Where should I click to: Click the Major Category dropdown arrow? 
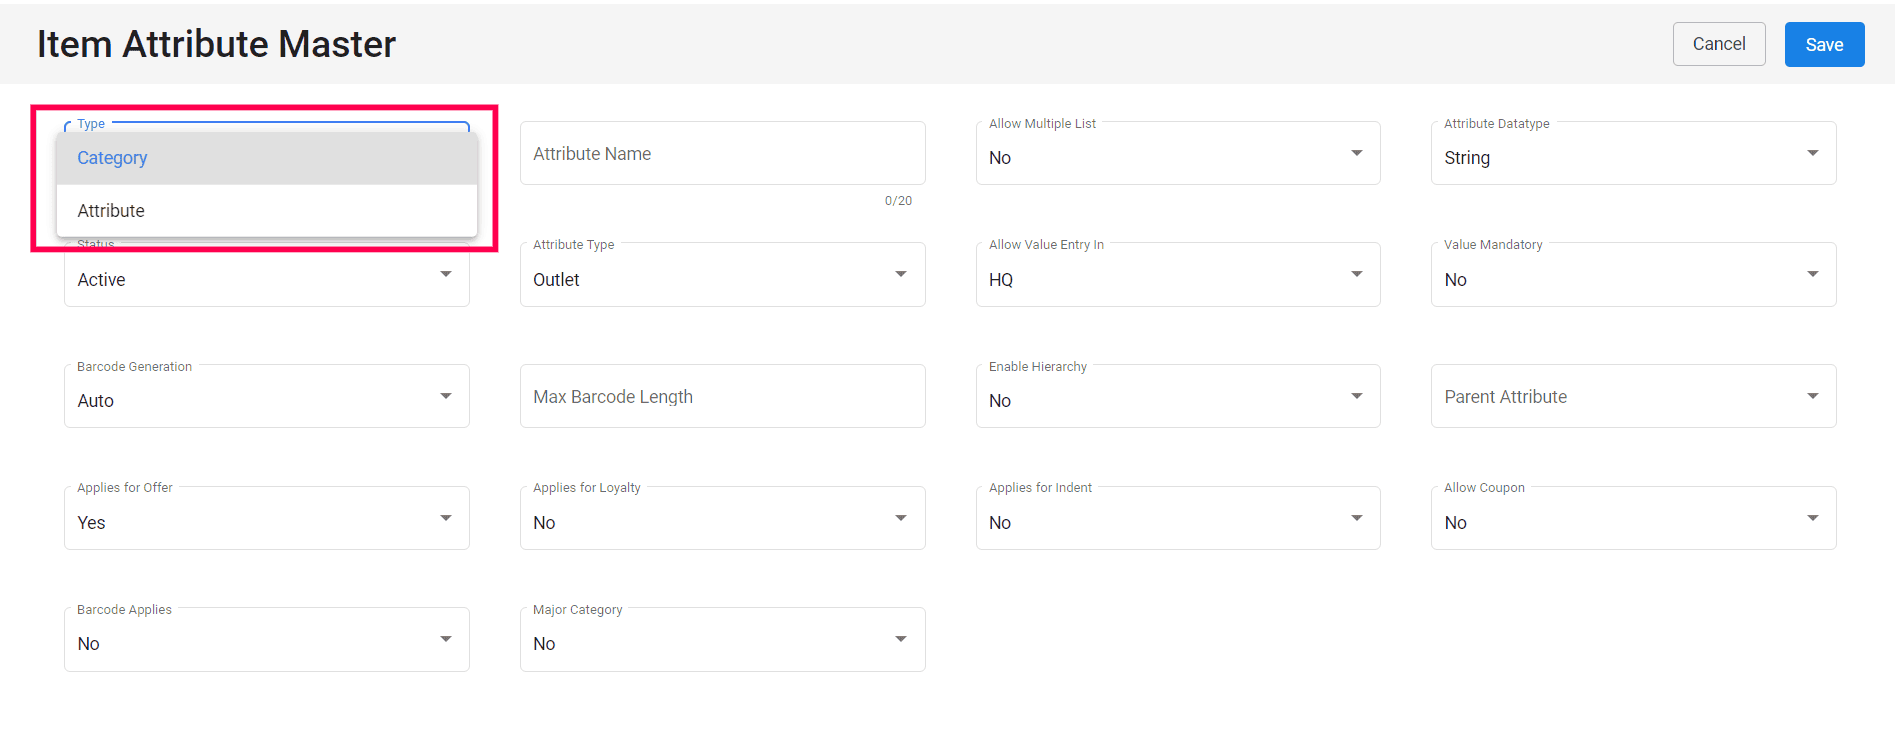901,640
